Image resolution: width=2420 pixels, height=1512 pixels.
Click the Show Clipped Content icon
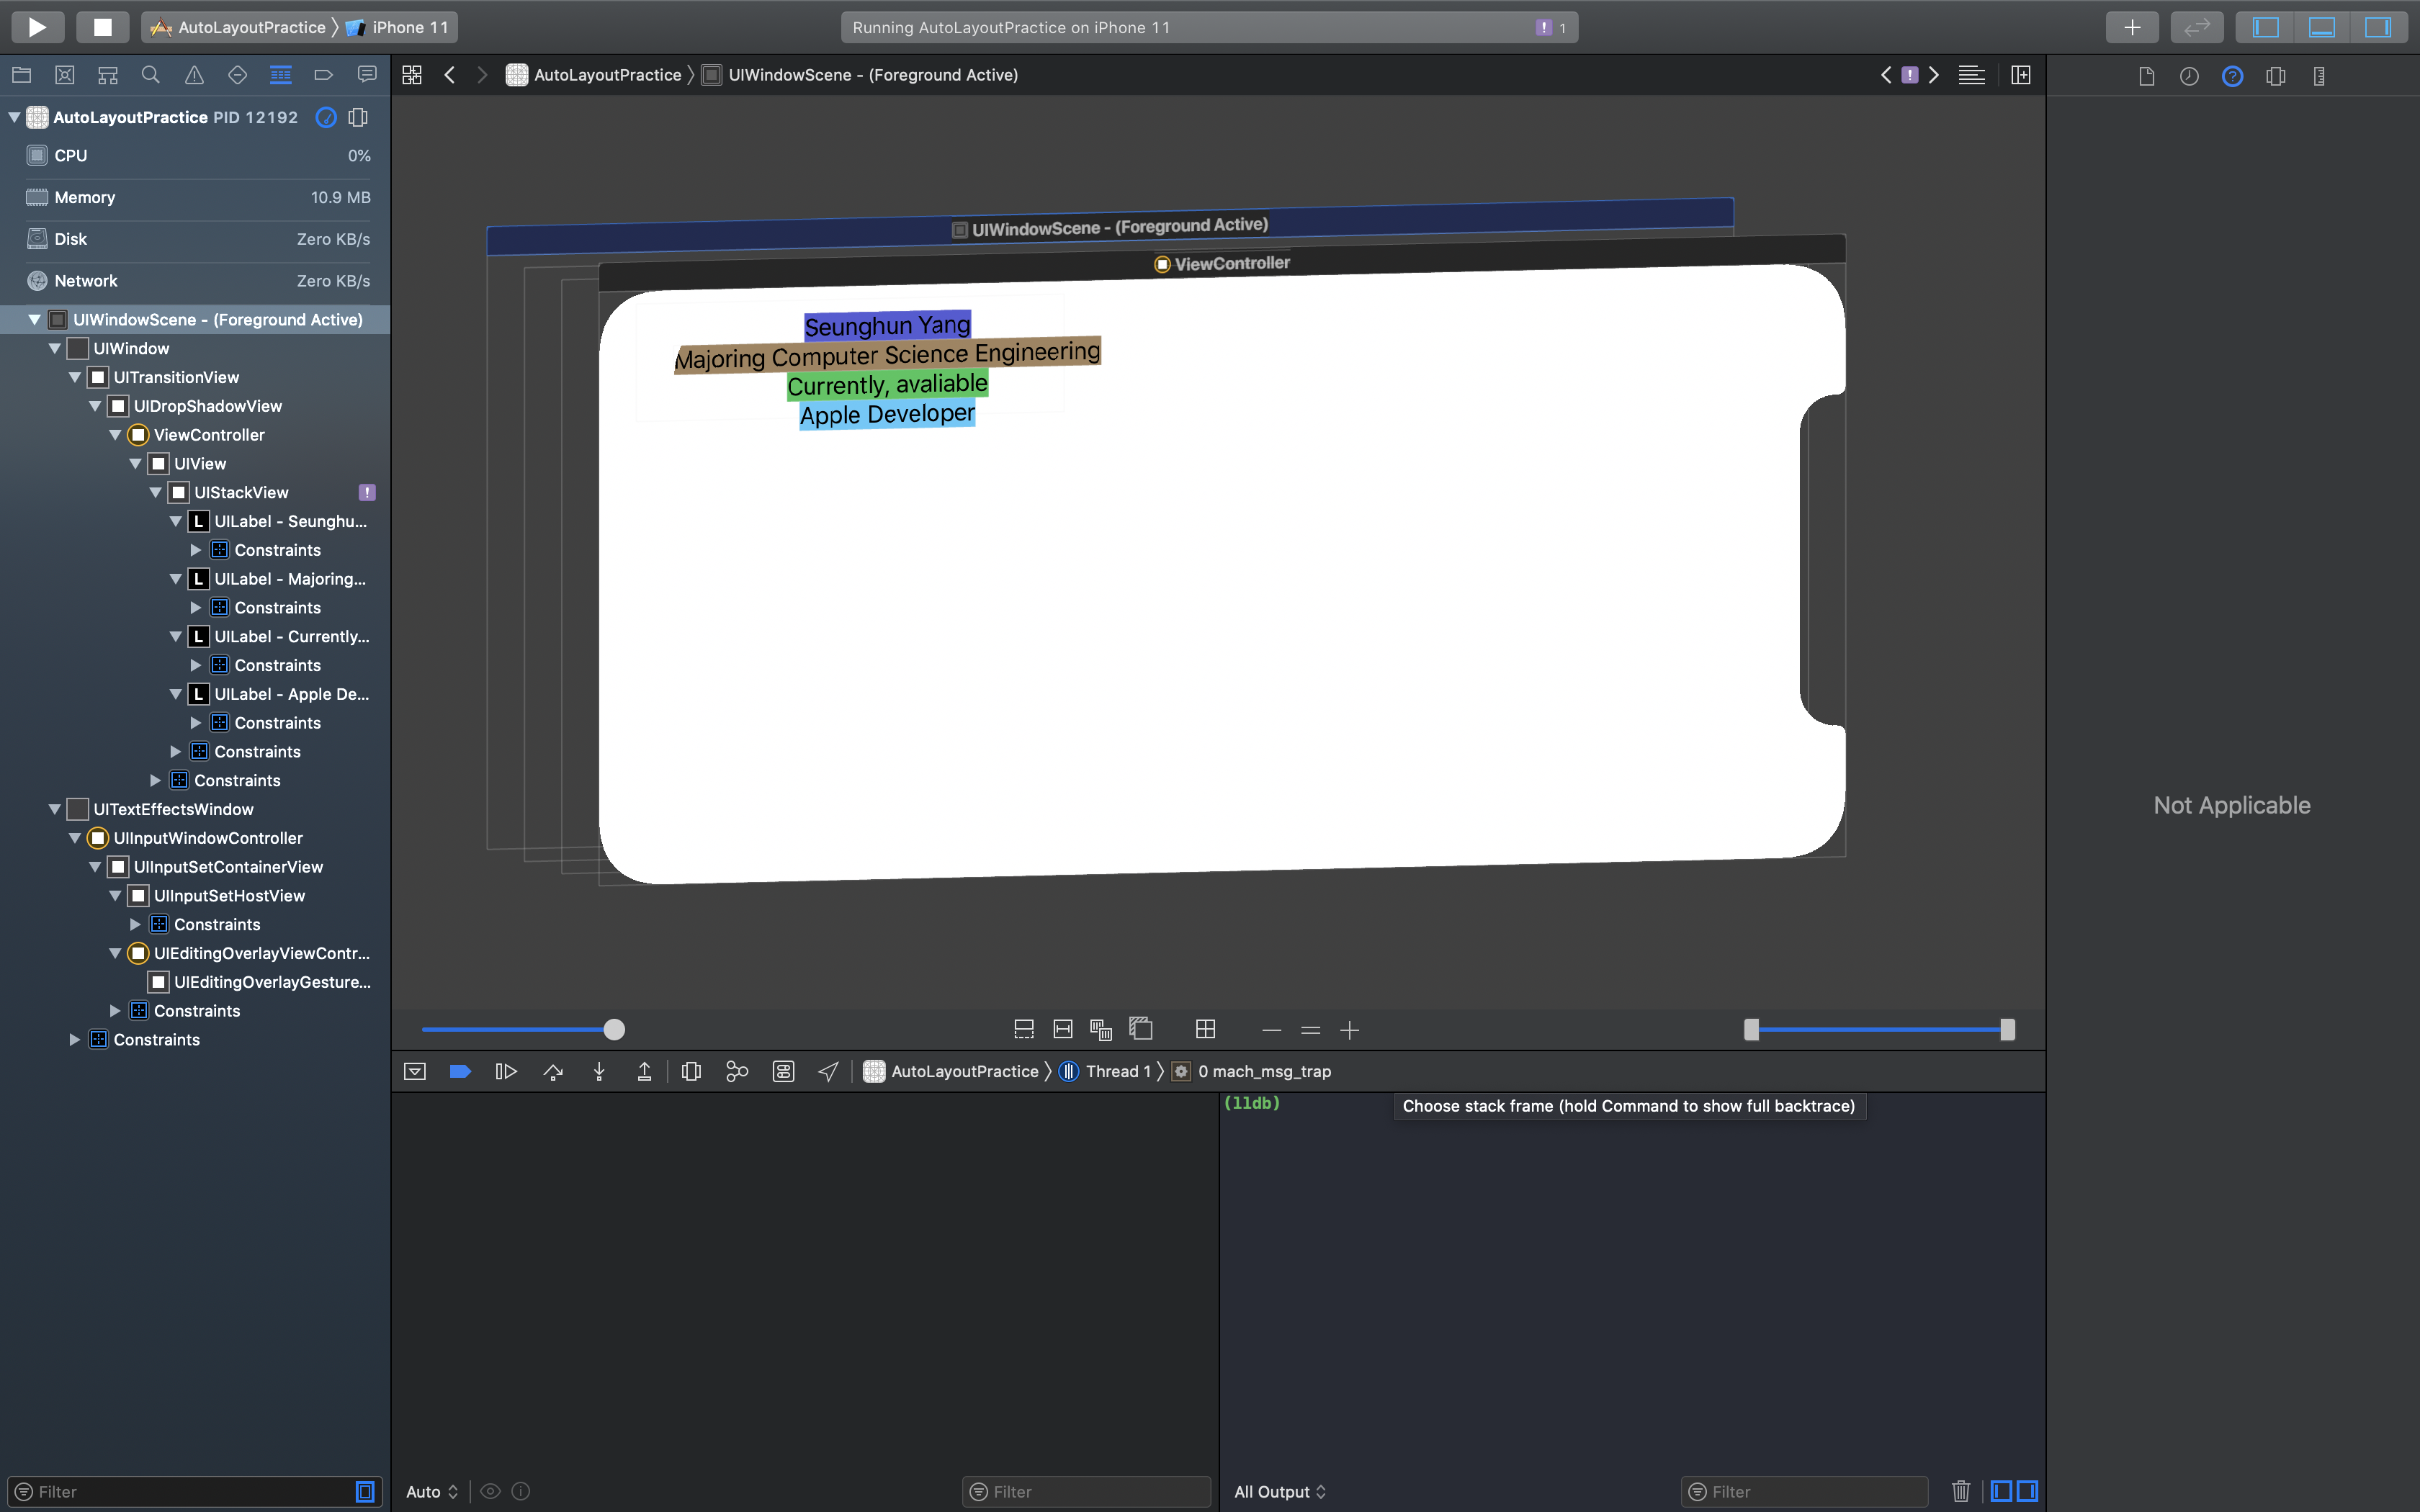(1023, 1029)
